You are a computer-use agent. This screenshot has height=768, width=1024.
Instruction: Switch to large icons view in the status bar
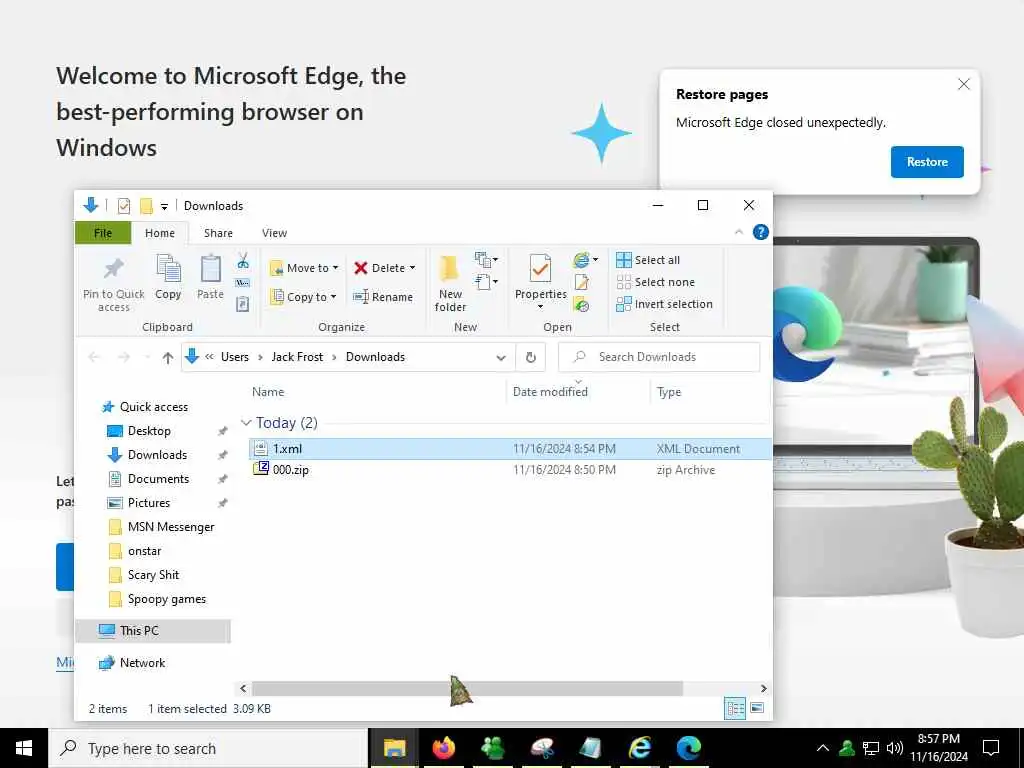757,708
